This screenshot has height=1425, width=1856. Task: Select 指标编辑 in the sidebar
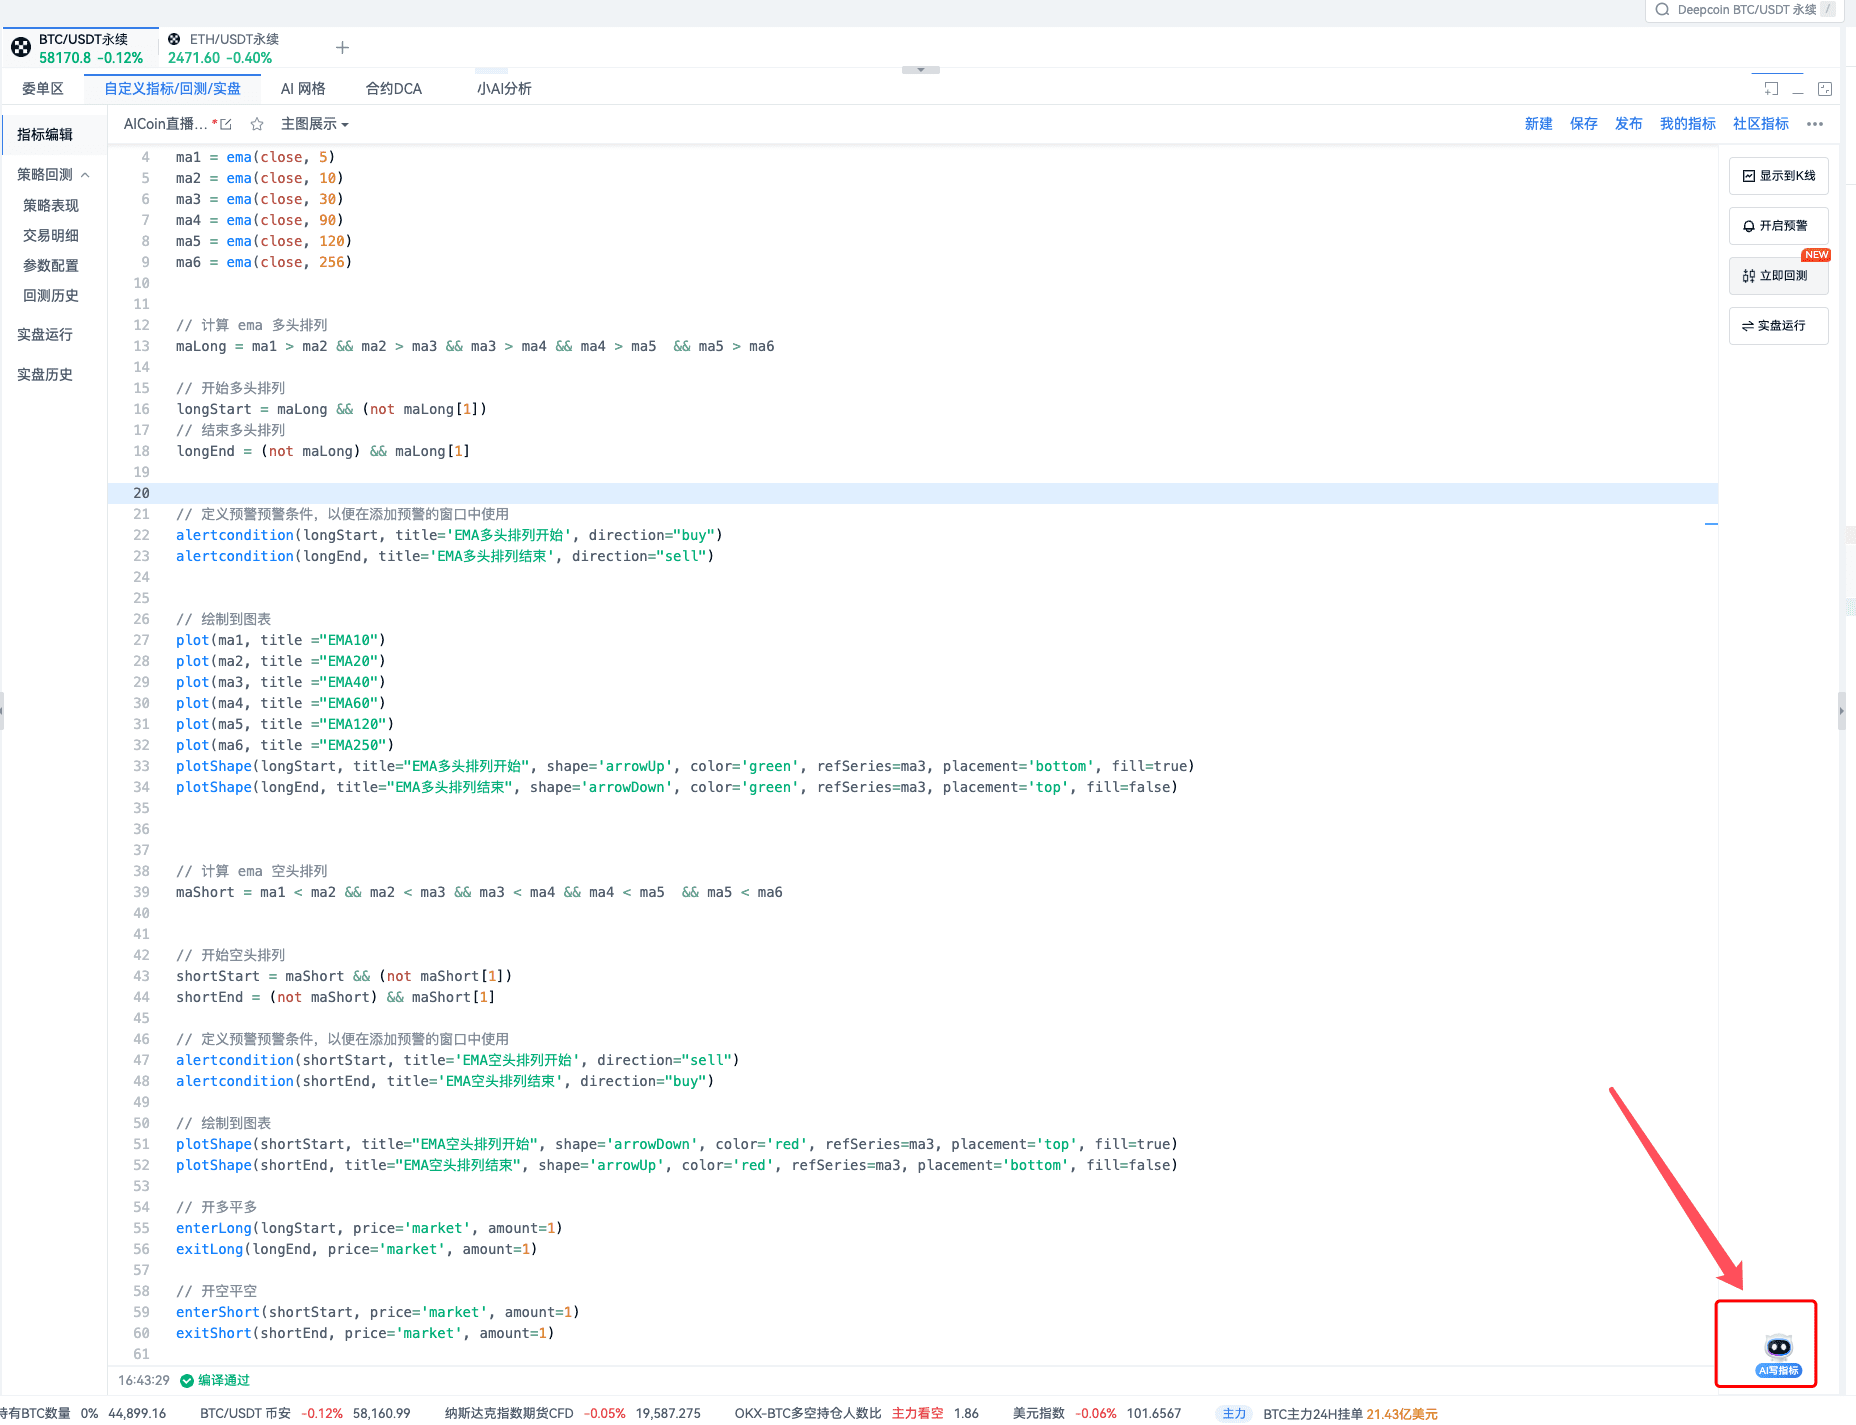click(45, 135)
